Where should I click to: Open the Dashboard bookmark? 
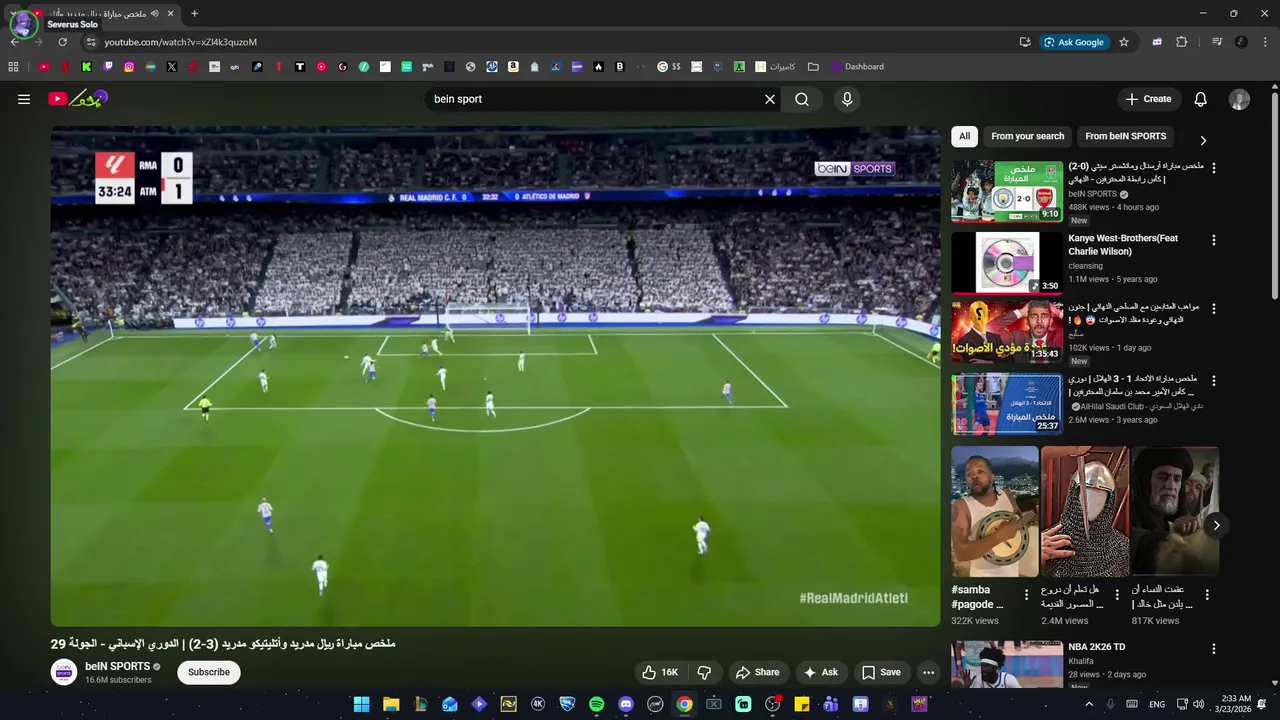coord(857,67)
